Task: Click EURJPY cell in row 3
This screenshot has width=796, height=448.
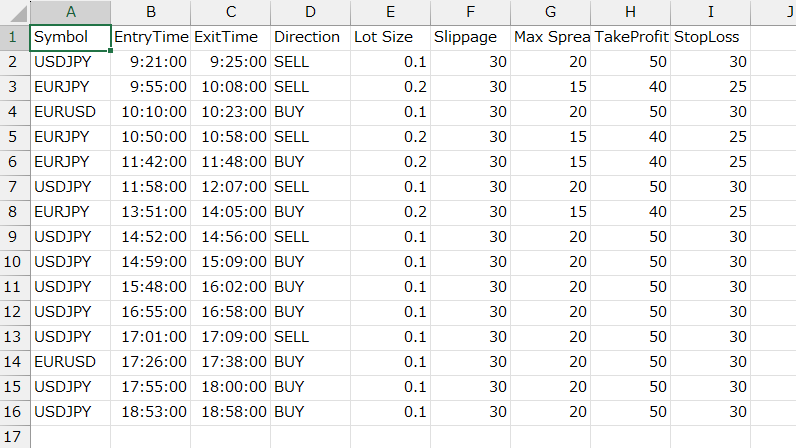Action: coord(70,86)
